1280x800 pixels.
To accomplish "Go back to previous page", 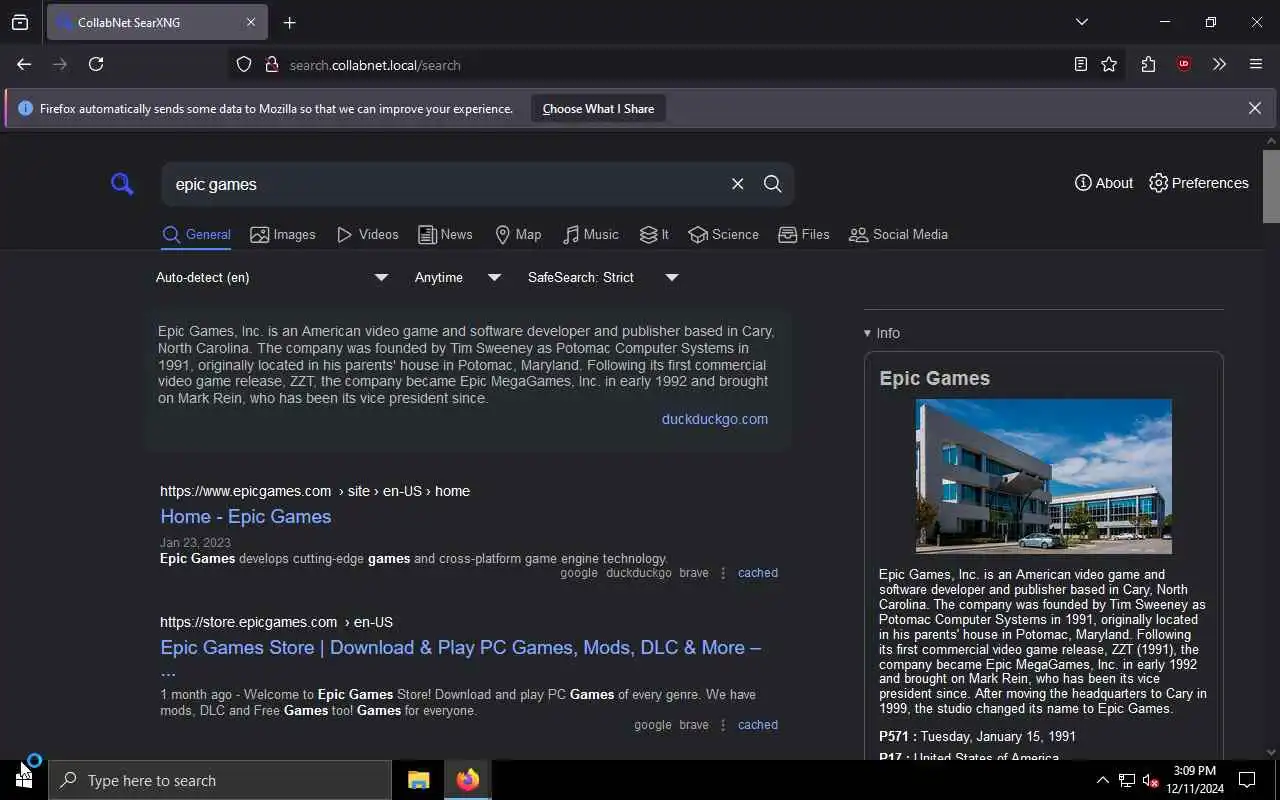I will 24,64.
